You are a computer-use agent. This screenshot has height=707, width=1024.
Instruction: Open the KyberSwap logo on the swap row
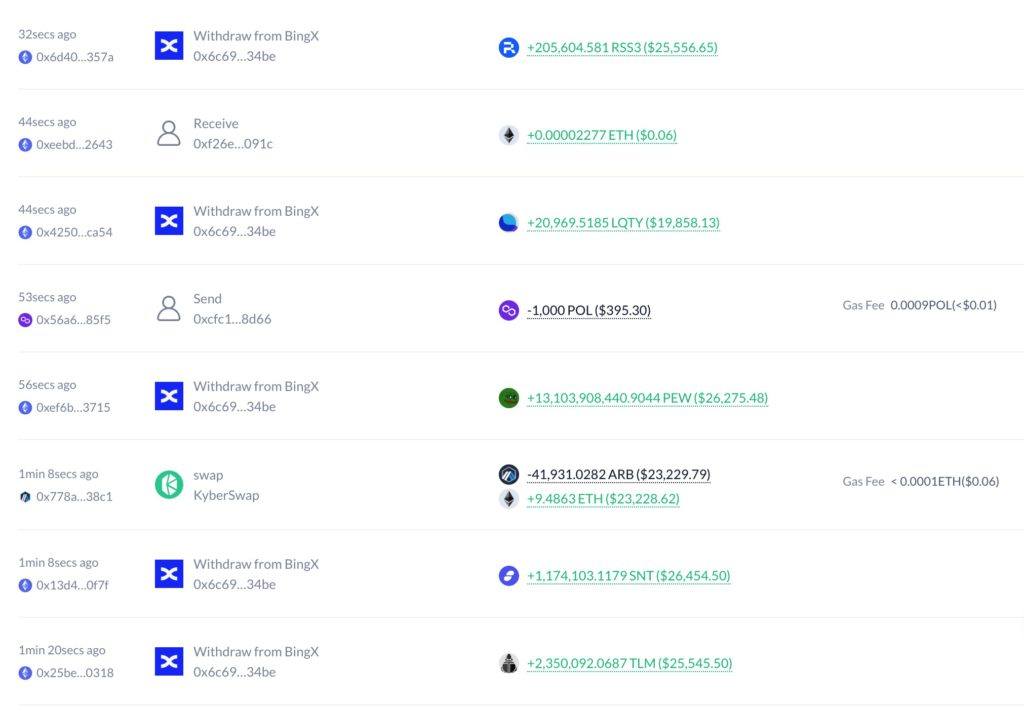coord(169,484)
